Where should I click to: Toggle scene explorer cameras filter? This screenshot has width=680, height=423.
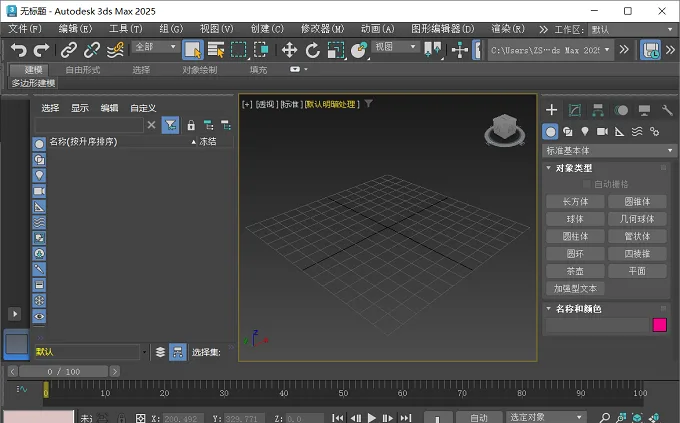39,191
